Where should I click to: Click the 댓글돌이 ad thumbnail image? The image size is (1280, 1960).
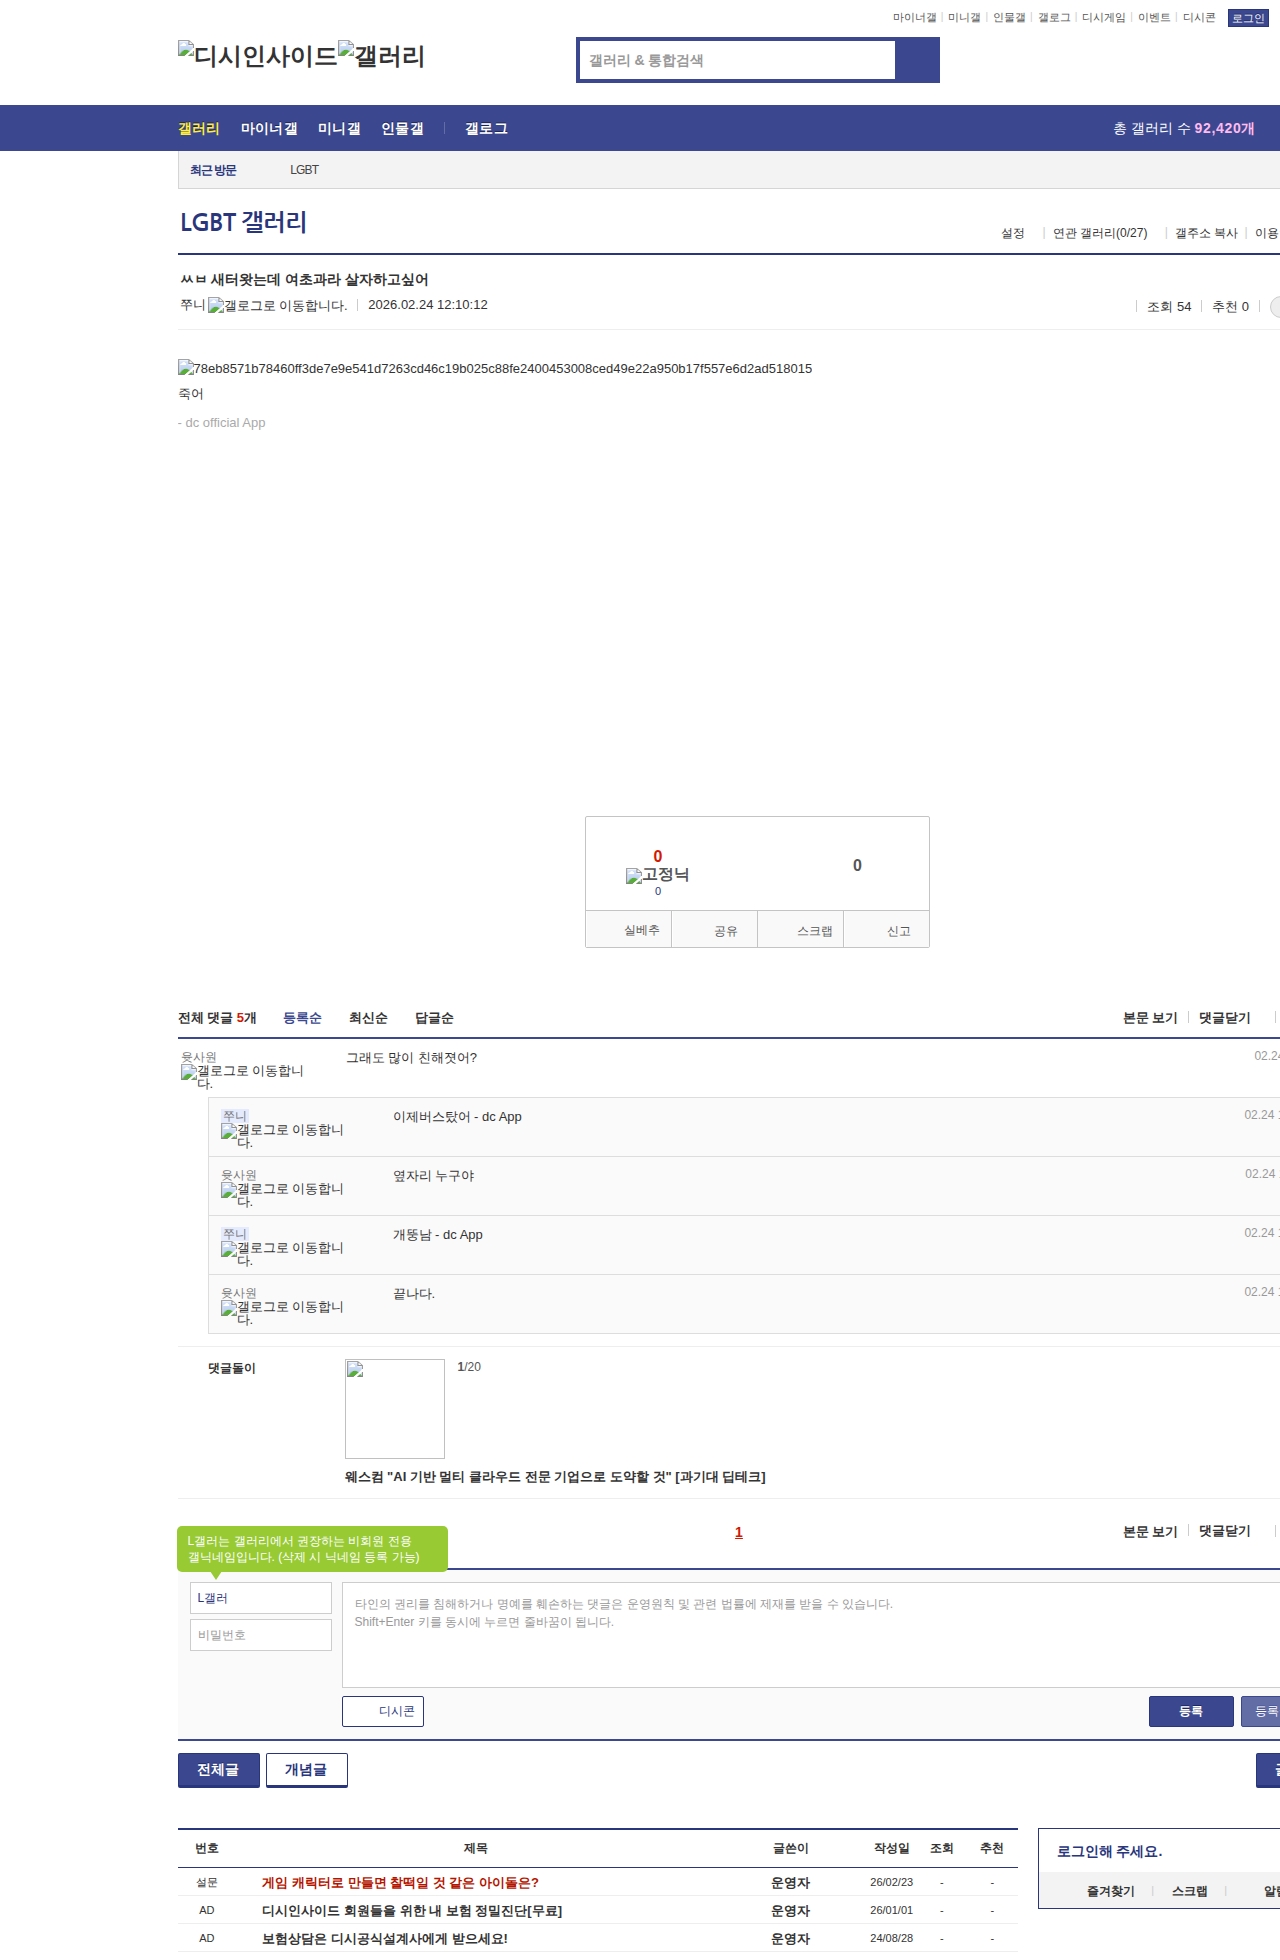(395, 1408)
